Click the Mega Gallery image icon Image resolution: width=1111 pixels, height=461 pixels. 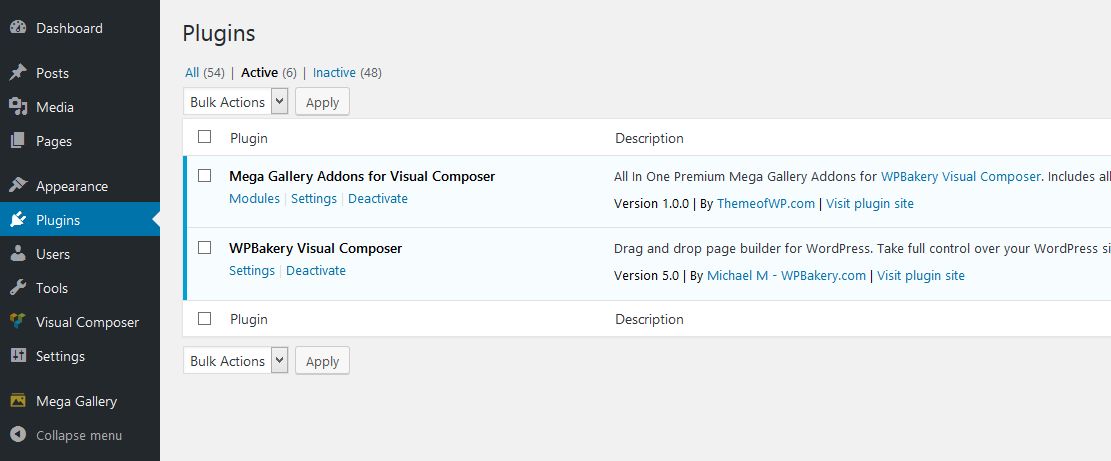[18, 401]
